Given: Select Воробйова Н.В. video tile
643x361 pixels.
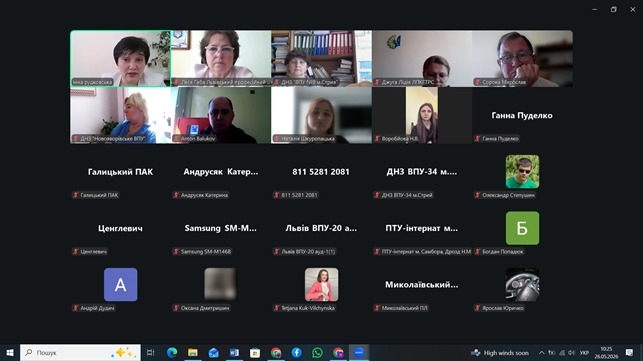Looking at the screenshot, I should [x=422, y=115].
